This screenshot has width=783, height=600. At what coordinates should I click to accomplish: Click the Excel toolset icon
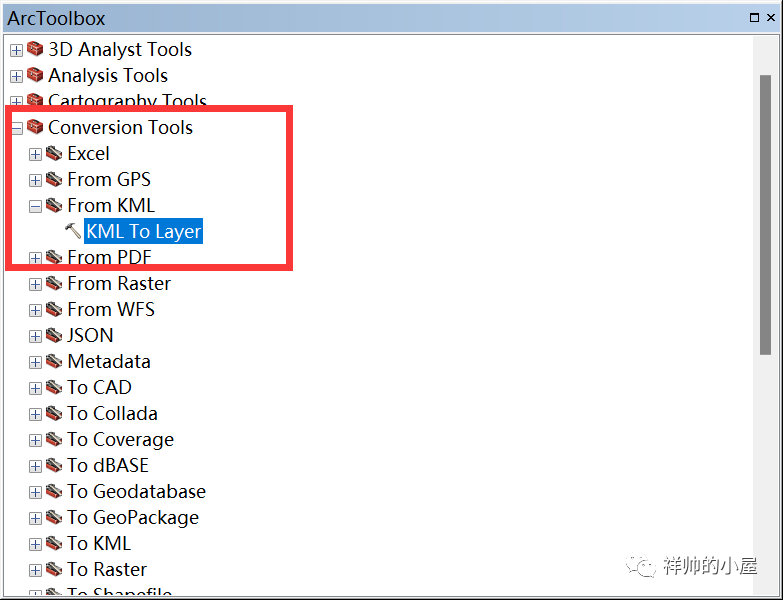[54, 153]
